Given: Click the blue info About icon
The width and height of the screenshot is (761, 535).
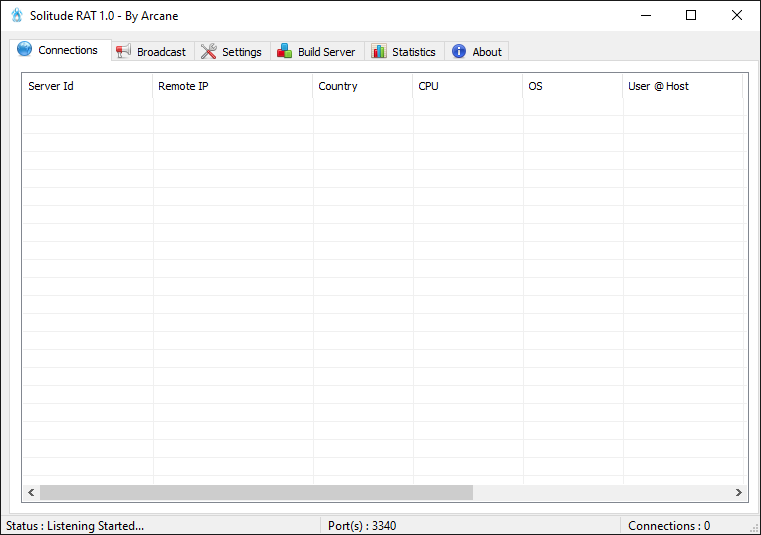Looking at the screenshot, I should [x=459, y=52].
